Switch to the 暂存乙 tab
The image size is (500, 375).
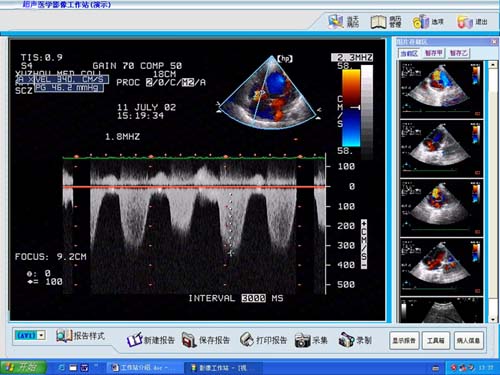pos(459,53)
